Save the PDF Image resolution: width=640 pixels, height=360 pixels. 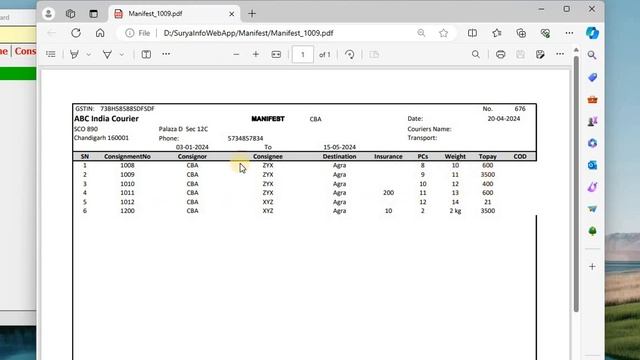click(x=520, y=54)
